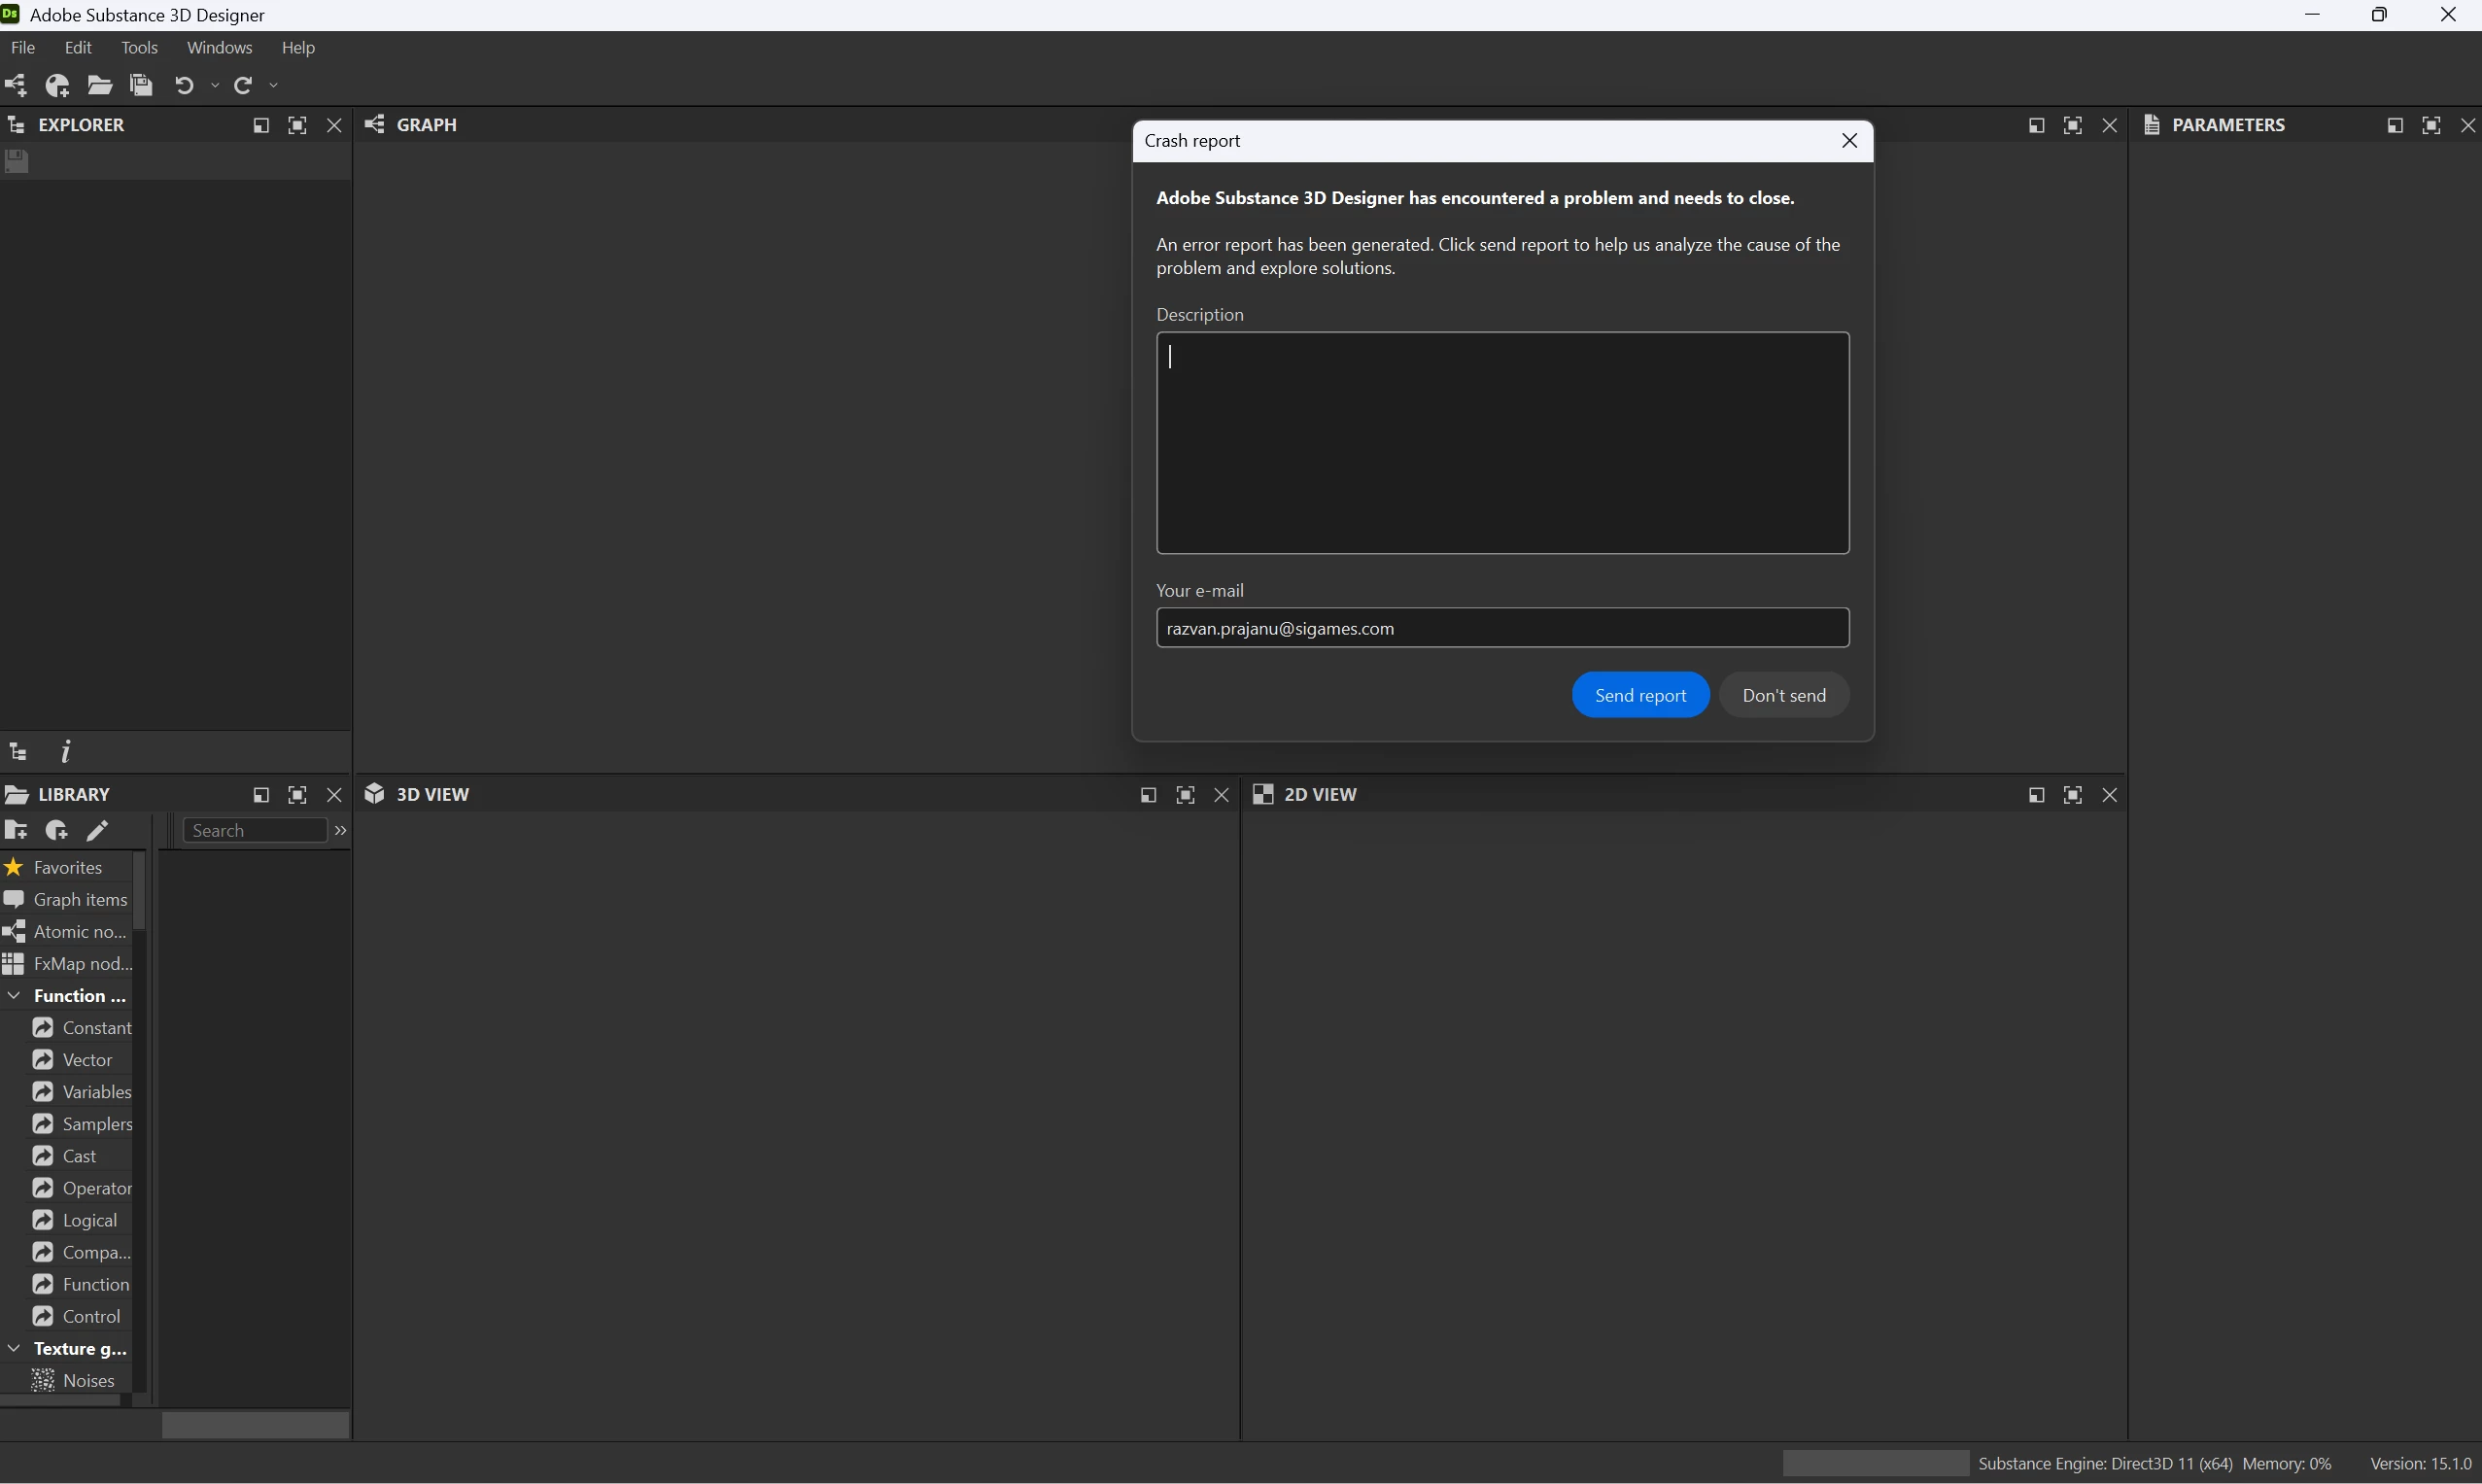Maximize the 2D View panel
Viewport: 2482px width, 1484px height.
pos(2073,795)
